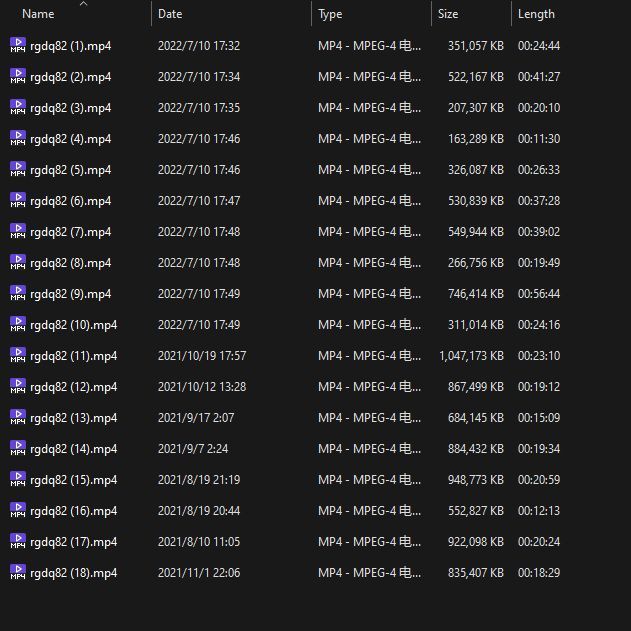Select the video icon for rgdq82 (7).mp4
The image size is (631, 631).
(x=18, y=231)
